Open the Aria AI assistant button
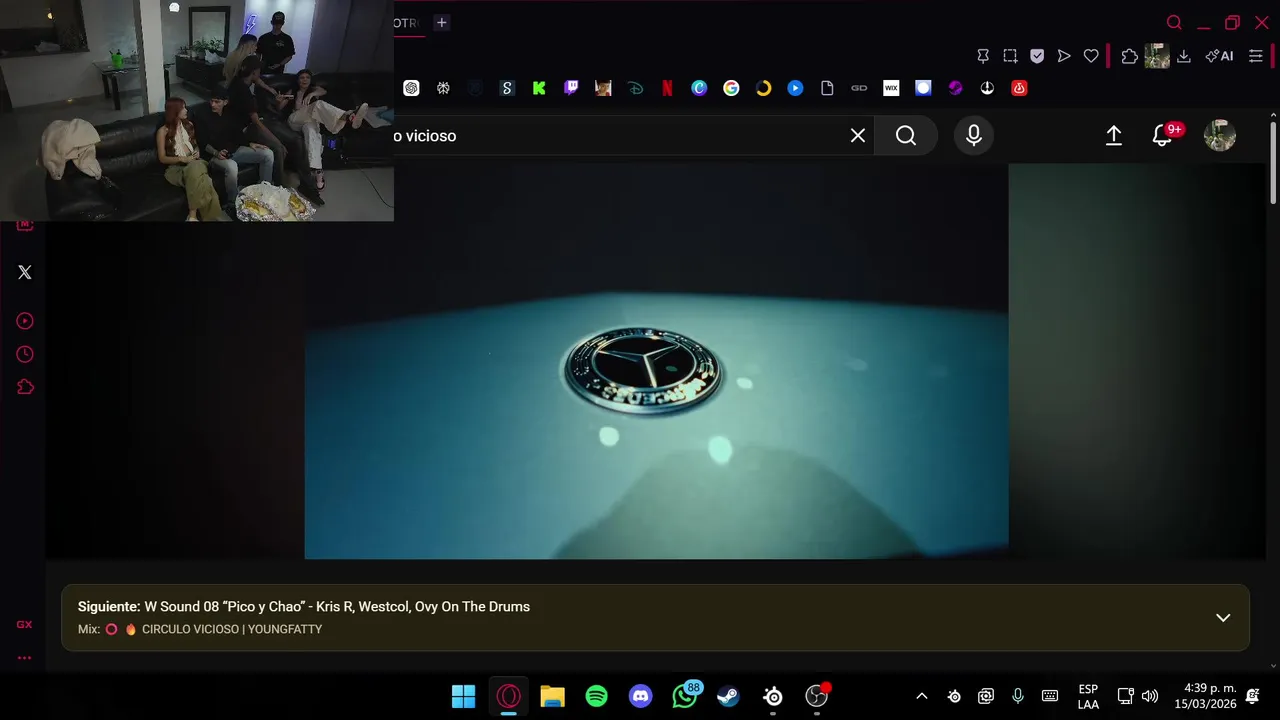The image size is (1280, 720). point(1219,56)
